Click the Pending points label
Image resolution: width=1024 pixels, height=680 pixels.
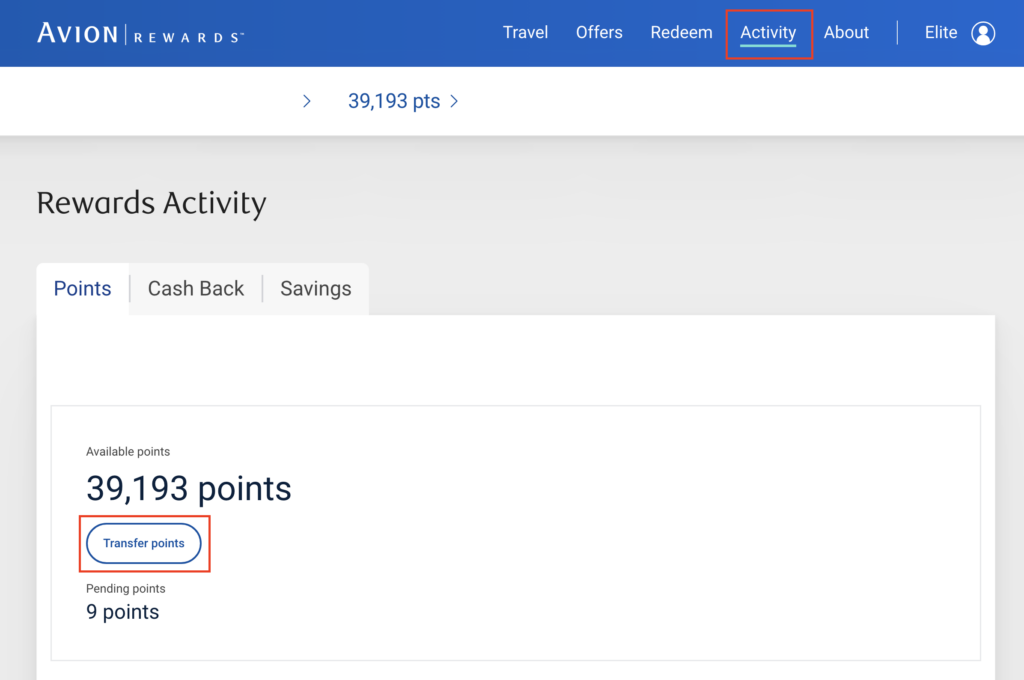(126, 589)
